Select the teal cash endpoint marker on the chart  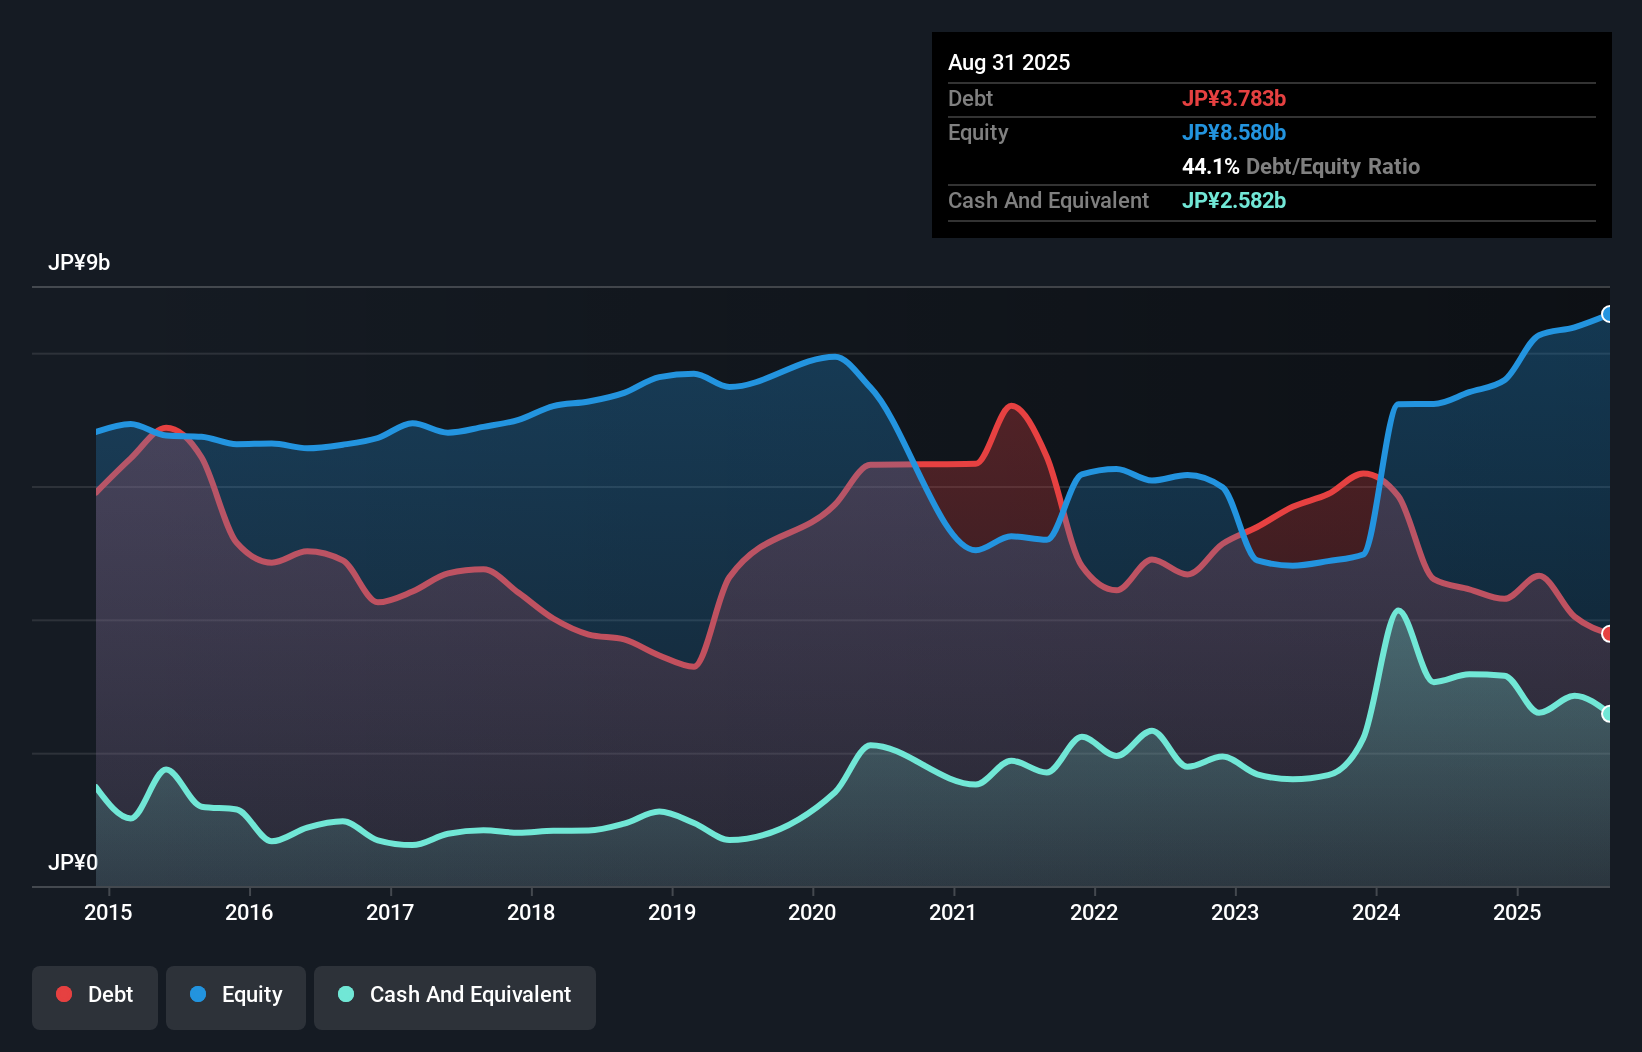1608,713
